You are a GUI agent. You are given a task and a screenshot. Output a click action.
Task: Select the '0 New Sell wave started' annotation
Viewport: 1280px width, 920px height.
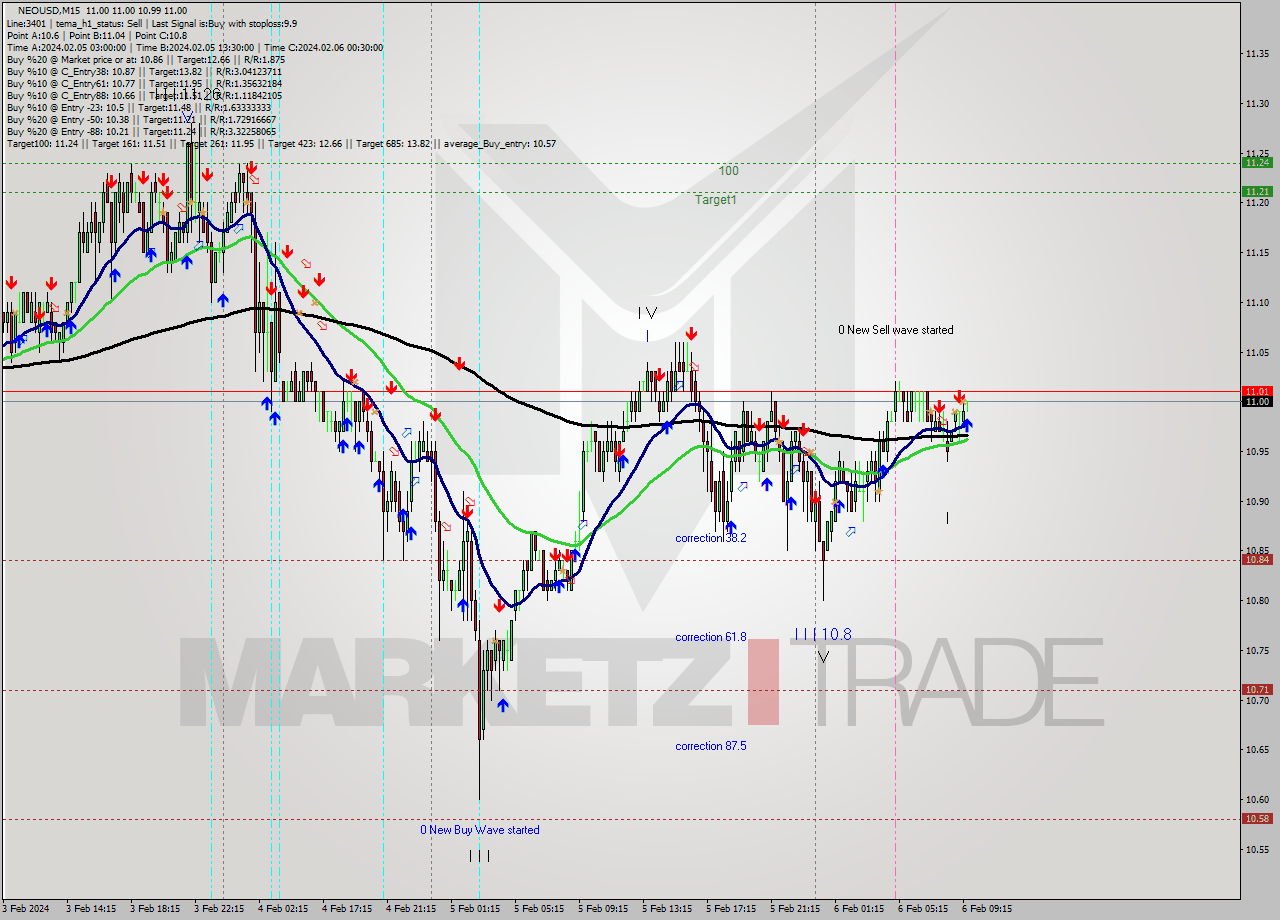pos(896,330)
